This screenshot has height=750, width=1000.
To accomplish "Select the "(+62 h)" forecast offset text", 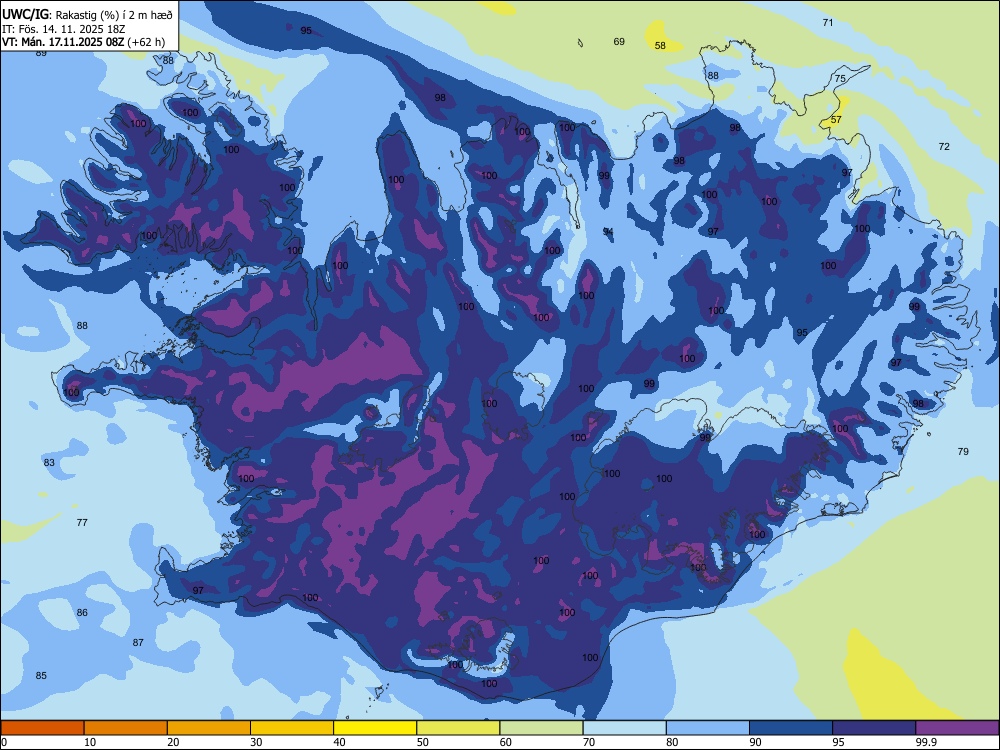I will 146,42.
